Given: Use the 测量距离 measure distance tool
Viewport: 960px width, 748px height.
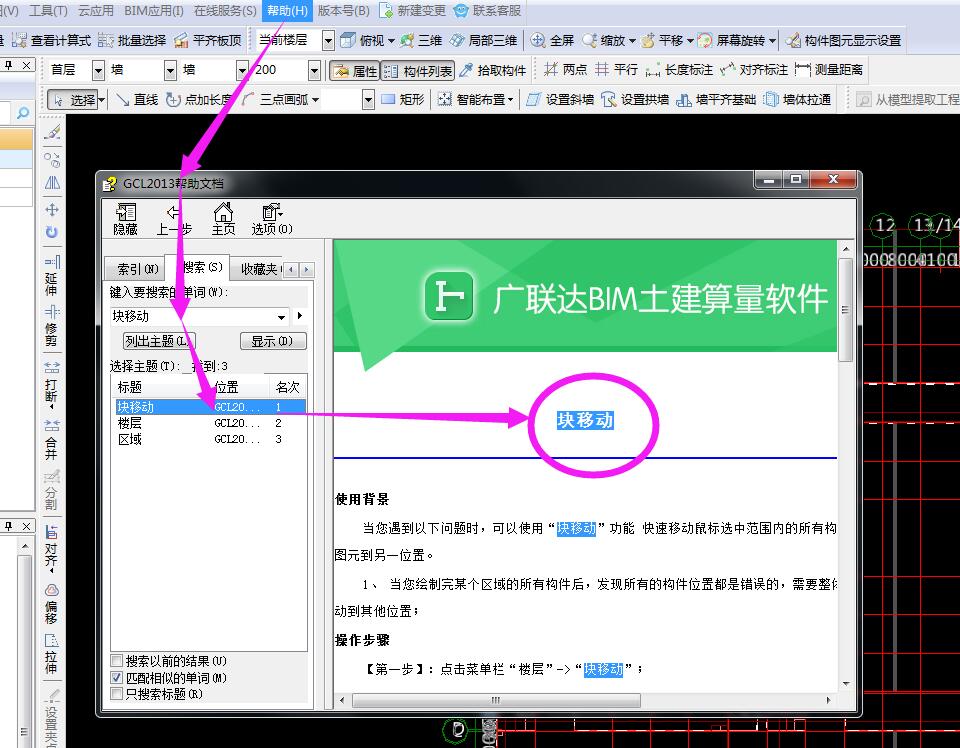Looking at the screenshot, I should 828,70.
